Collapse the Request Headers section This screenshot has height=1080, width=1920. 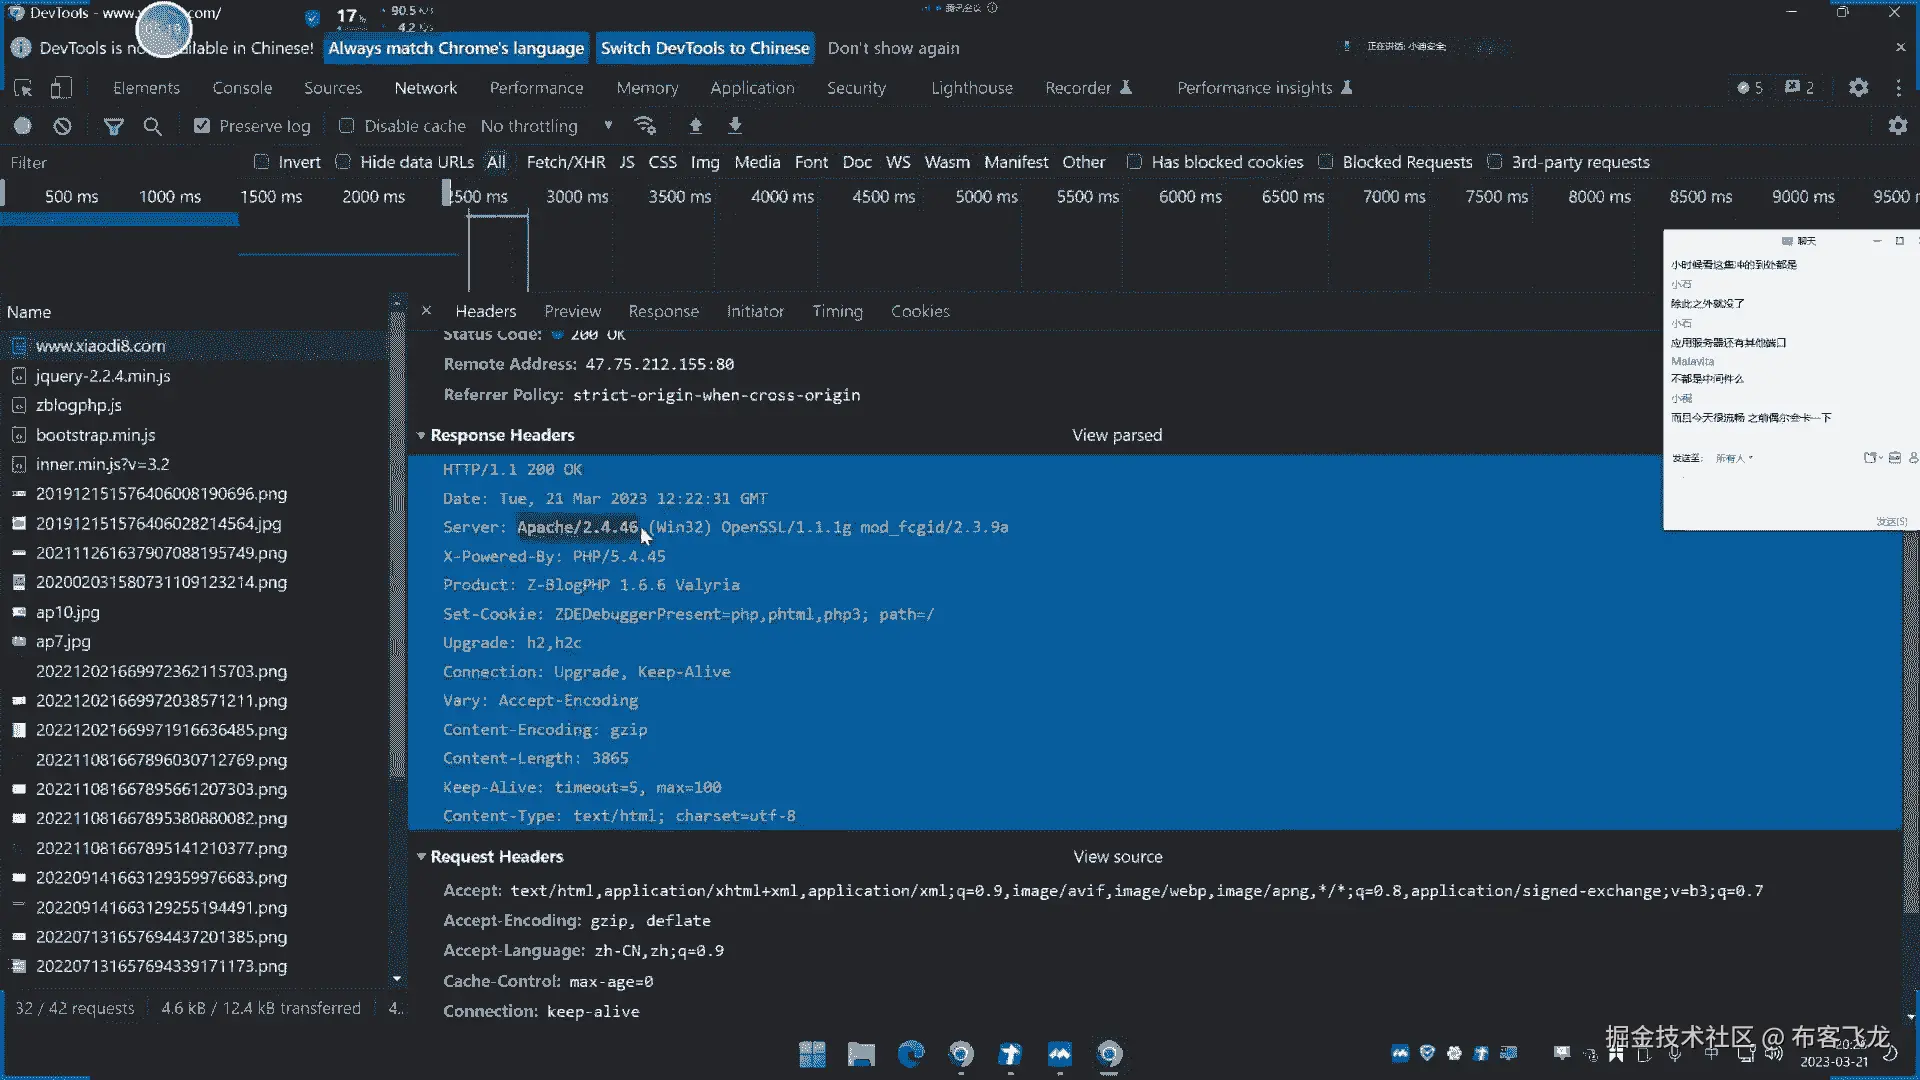(x=421, y=857)
